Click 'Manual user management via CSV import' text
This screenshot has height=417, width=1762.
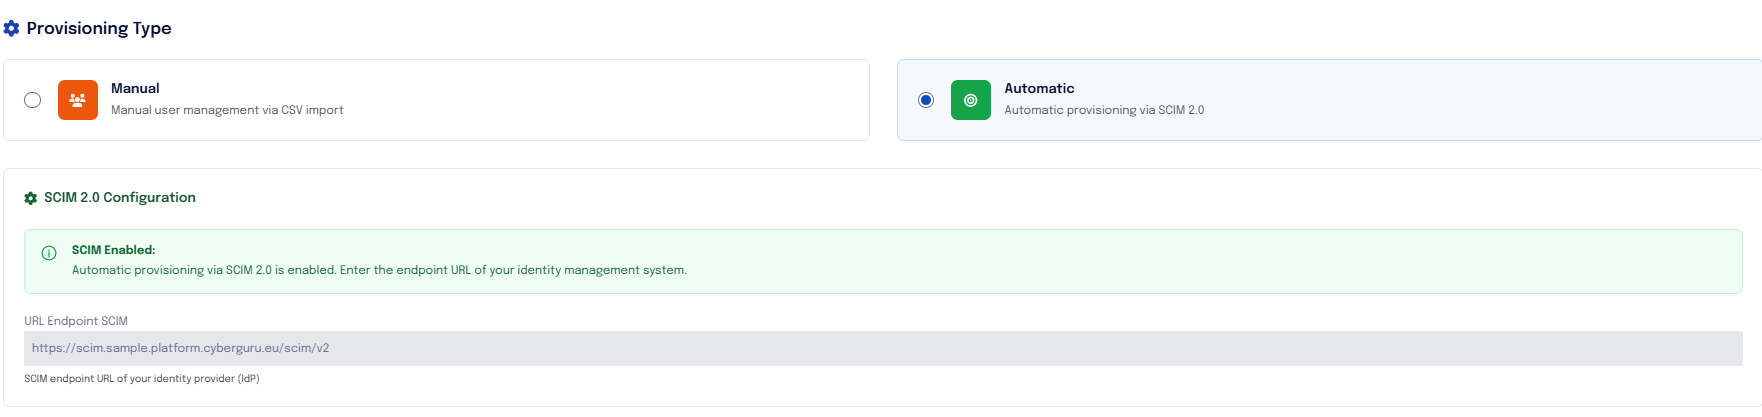pos(227,110)
